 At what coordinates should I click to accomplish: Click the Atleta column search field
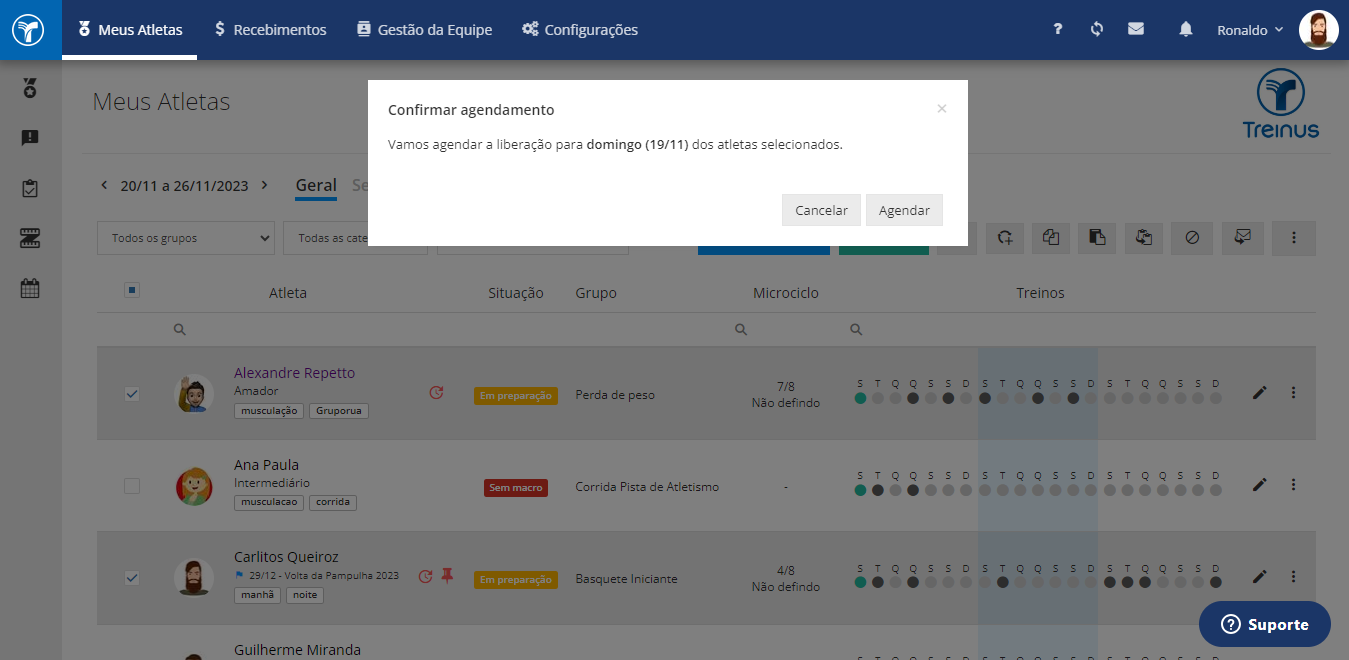(290, 329)
